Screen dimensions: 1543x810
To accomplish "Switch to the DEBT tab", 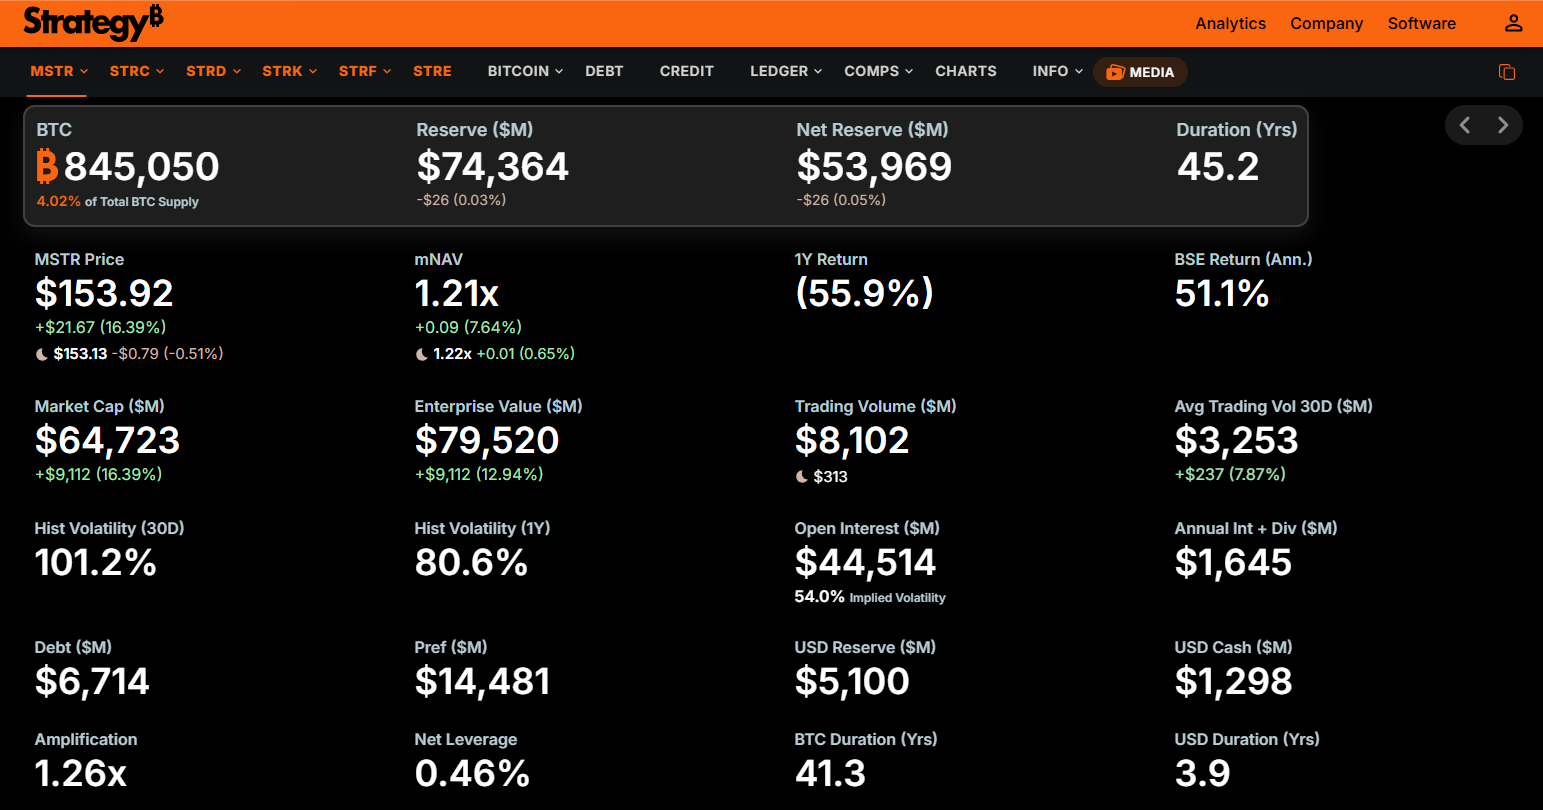I will click(x=604, y=71).
